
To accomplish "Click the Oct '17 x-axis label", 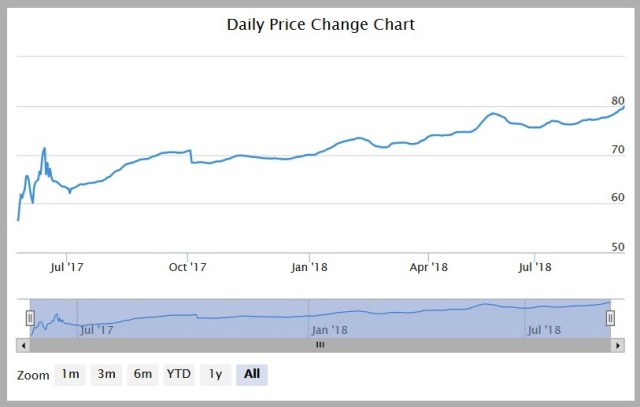I will tap(187, 267).
